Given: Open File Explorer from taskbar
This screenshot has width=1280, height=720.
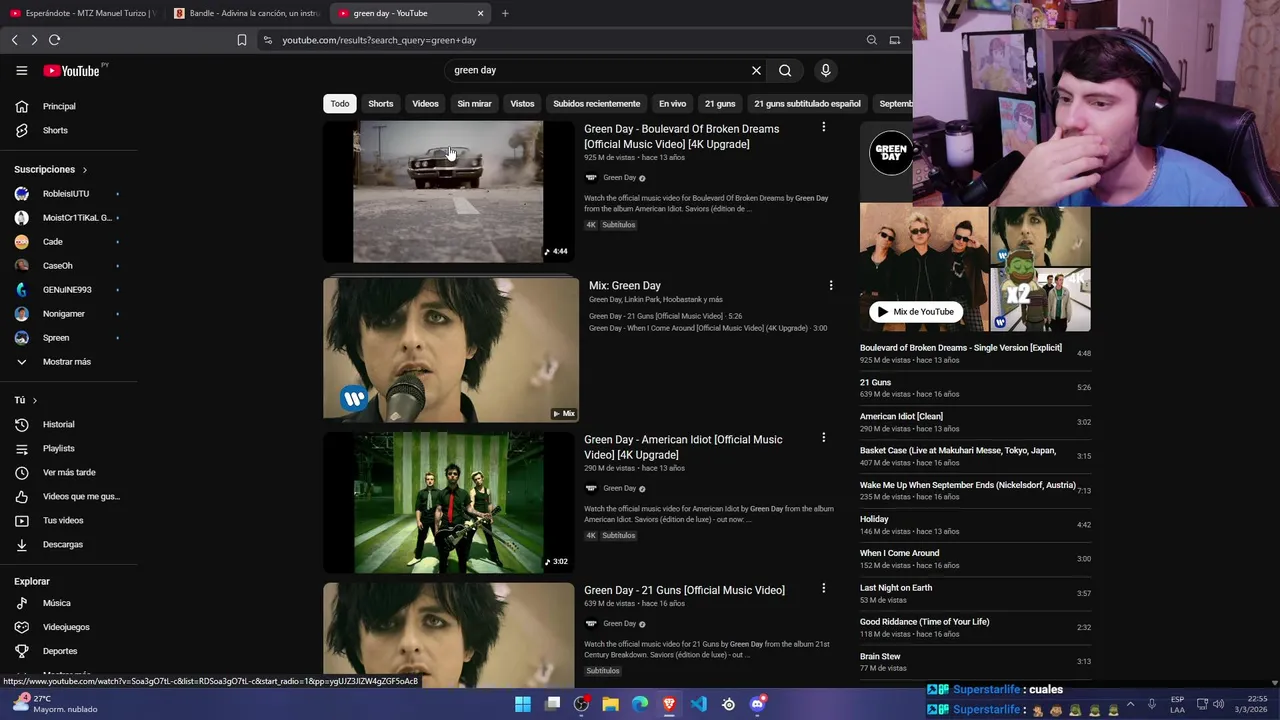Looking at the screenshot, I should [610, 704].
